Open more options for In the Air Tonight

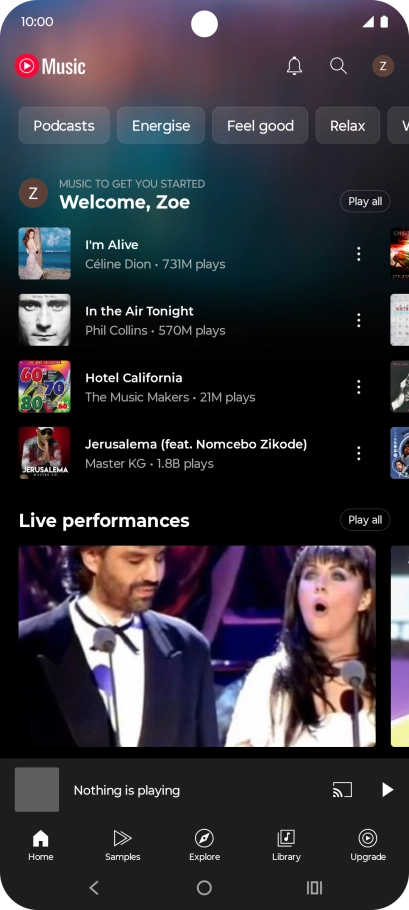click(x=359, y=320)
